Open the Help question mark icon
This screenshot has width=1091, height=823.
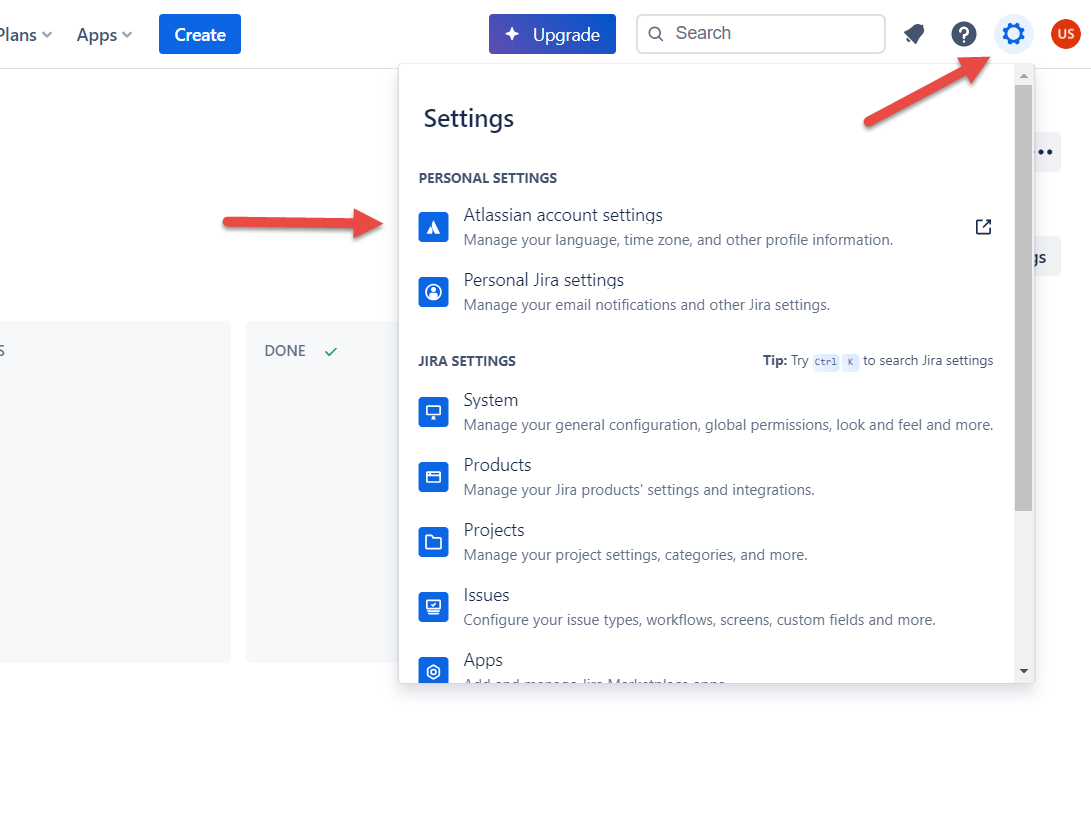pos(963,33)
